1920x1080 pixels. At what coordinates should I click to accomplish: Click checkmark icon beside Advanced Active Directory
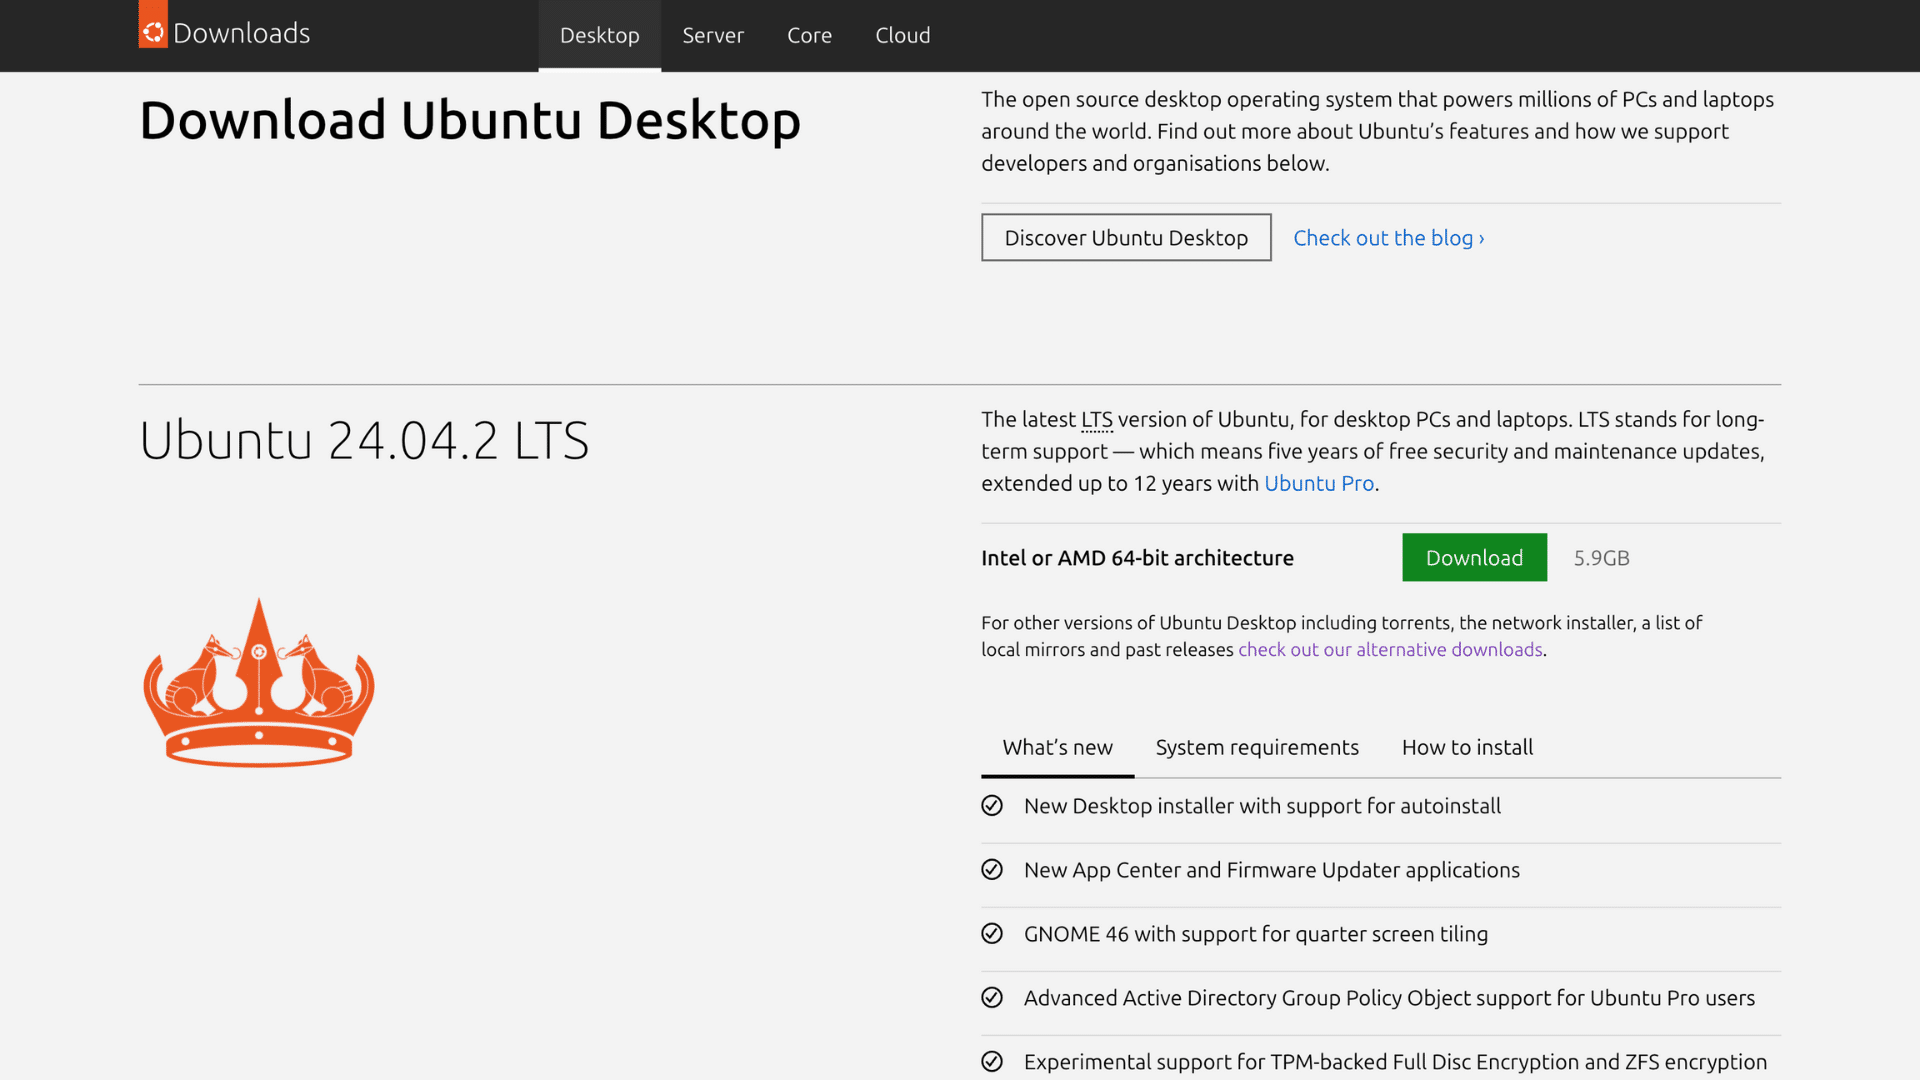(x=992, y=998)
